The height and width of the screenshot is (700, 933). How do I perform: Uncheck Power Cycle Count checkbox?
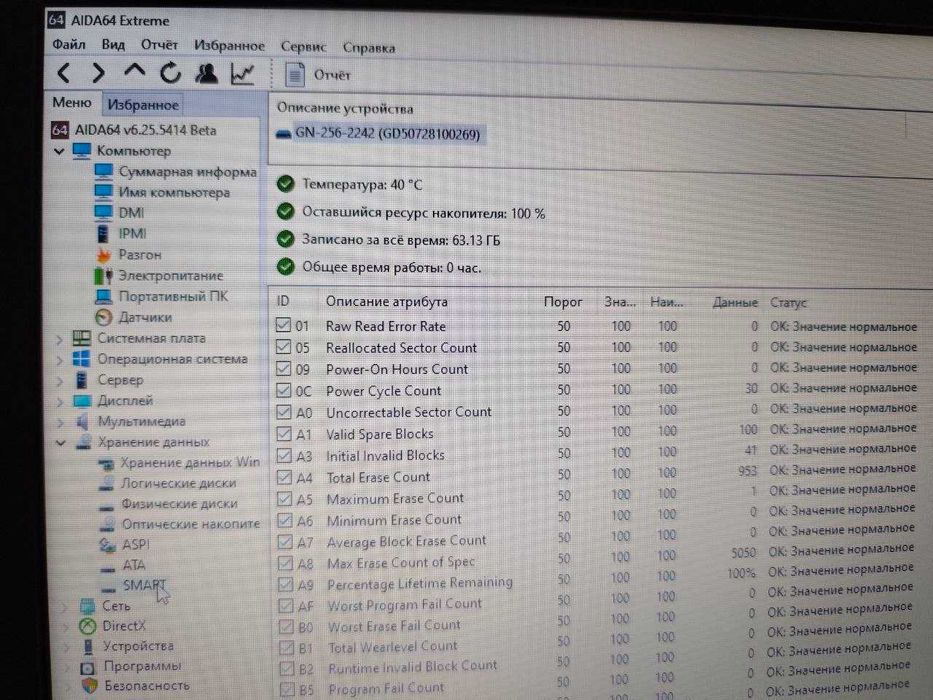283,390
